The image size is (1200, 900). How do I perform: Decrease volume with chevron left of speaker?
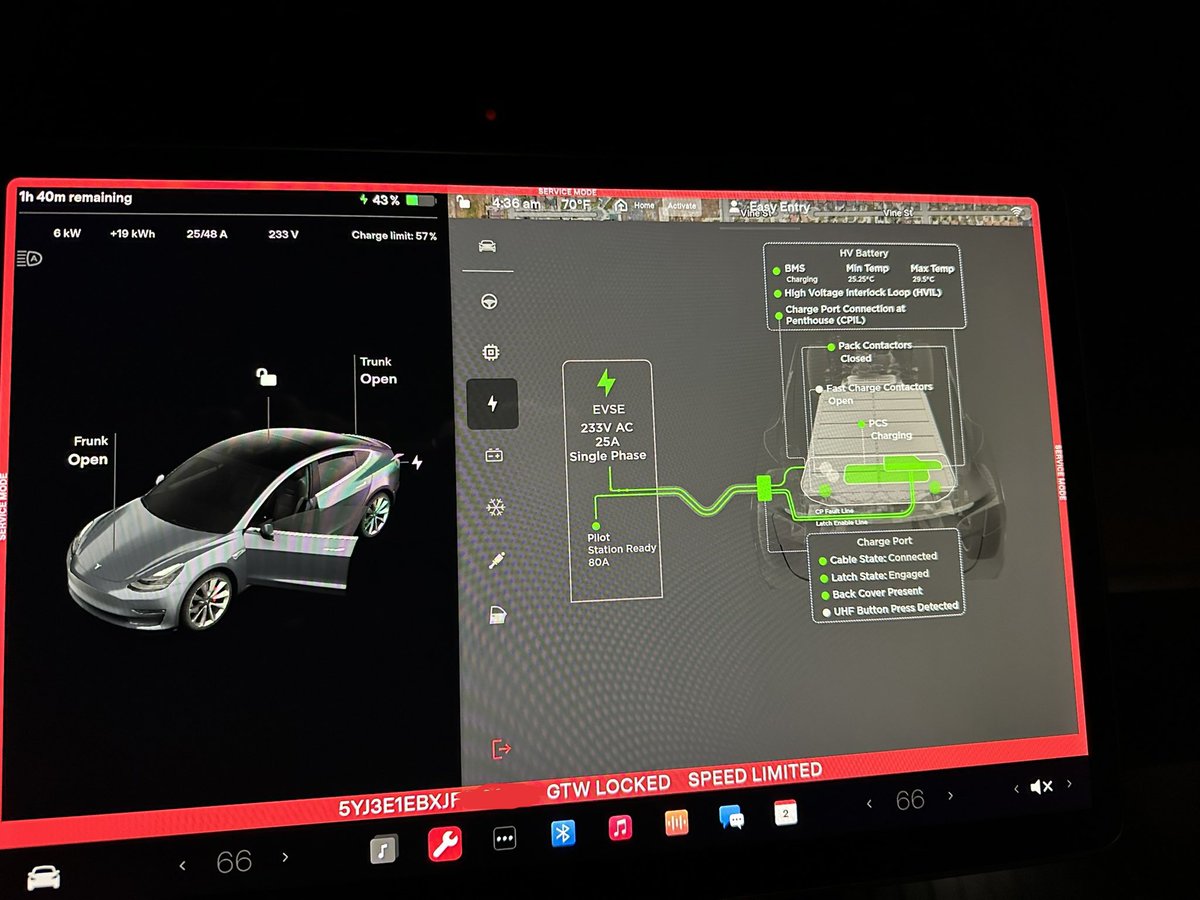click(x=1016, y=789)
